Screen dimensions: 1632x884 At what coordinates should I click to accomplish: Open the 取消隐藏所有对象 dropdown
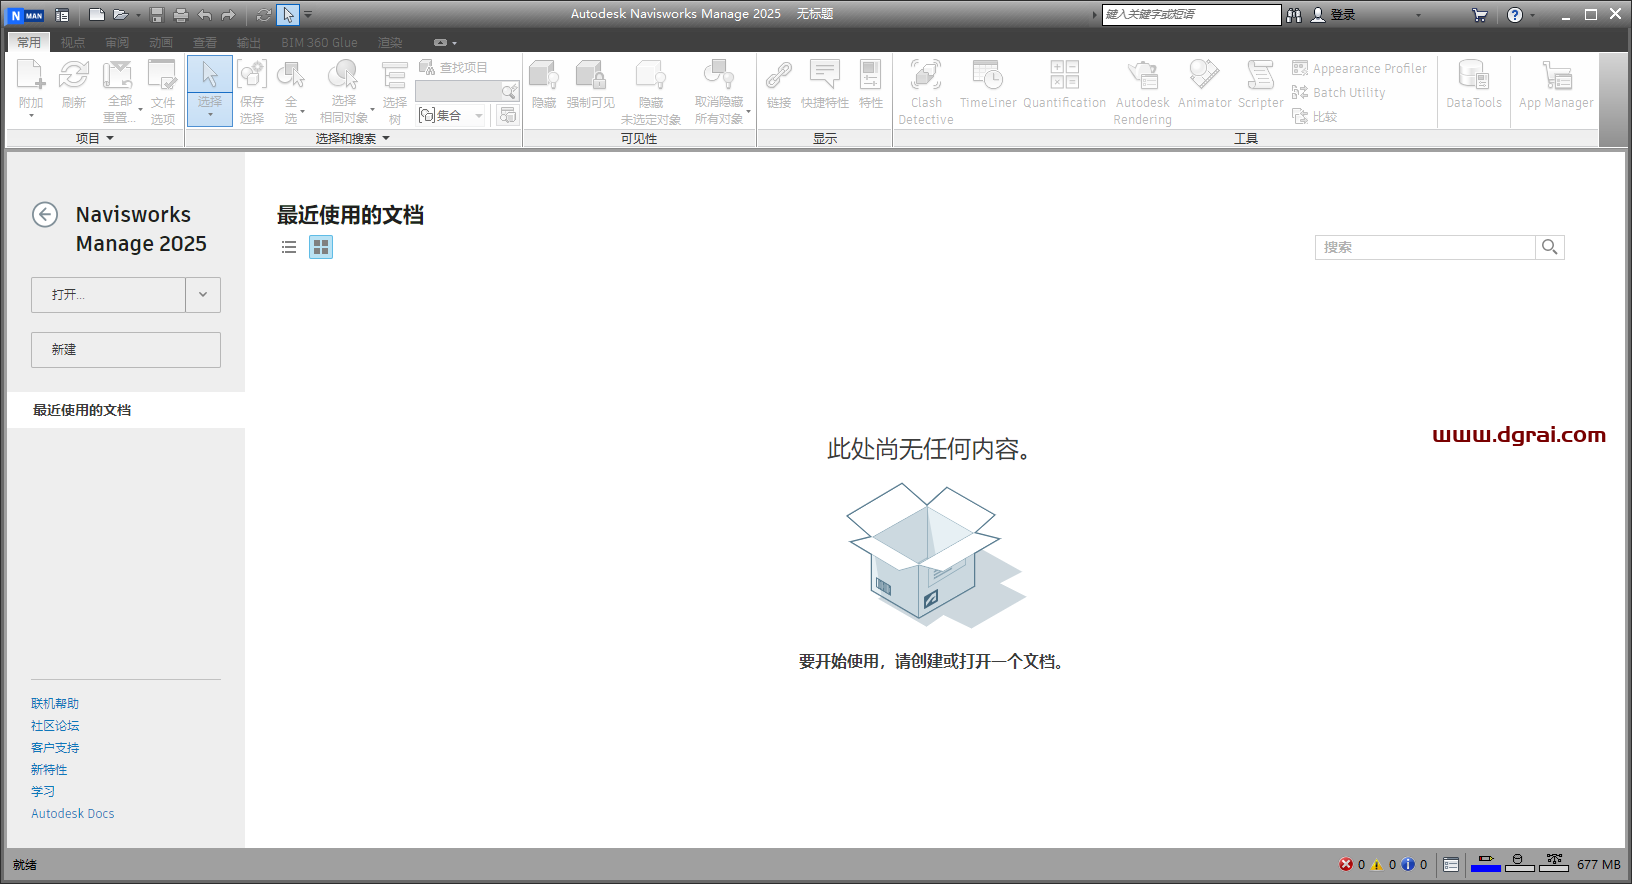pyautogui.click(x=749, y=110)
